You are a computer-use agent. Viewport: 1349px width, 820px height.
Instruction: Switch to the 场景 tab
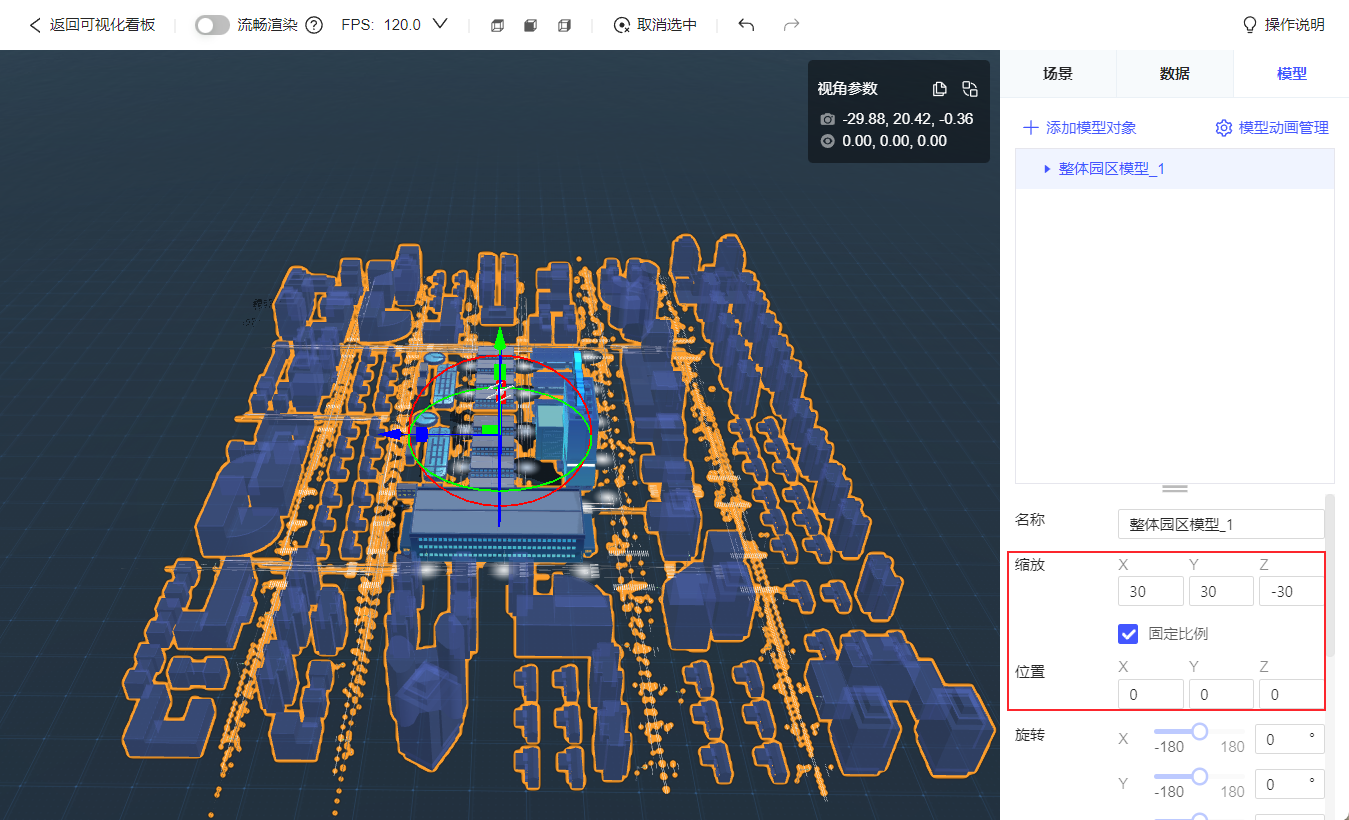click(1058, 74)
